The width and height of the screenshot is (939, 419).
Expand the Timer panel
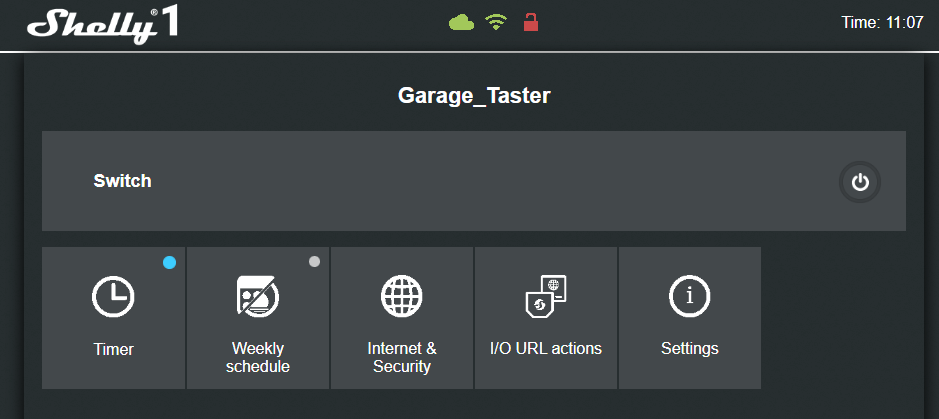(113, 349)
